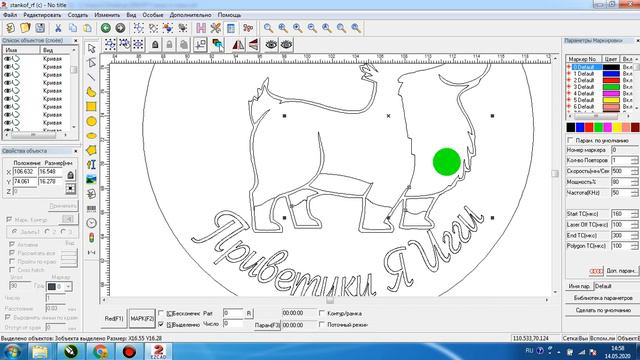Screen dimensions: 640x360
Task: Click the Start TC spinner arrows
Action: 634,214
